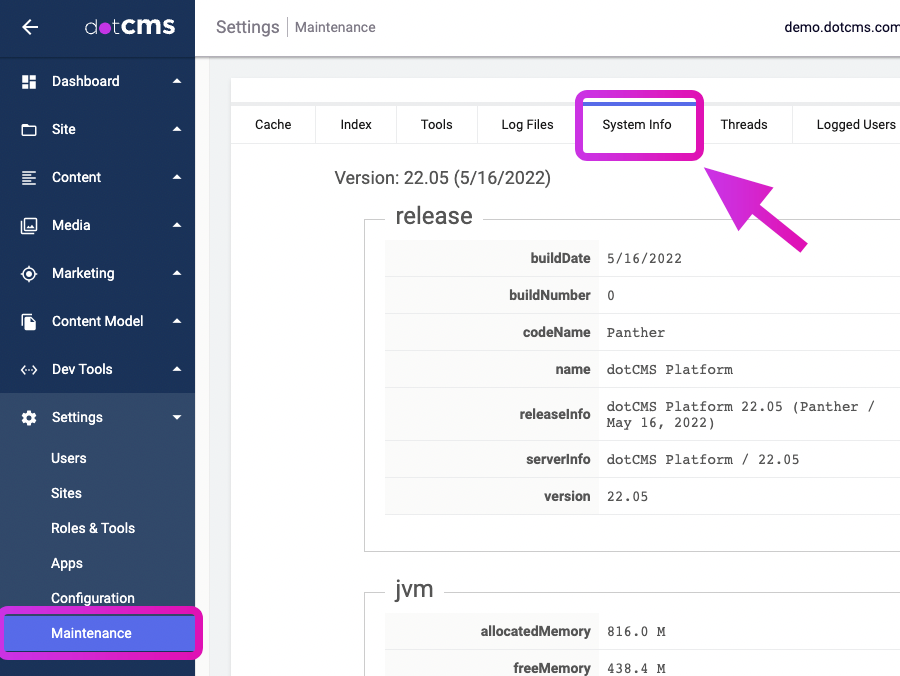
Task: Expand the Dev Tools section arrow
Action: tap(177, 370)
